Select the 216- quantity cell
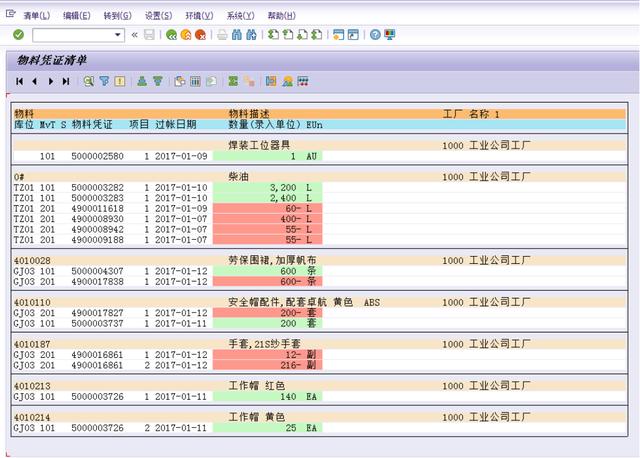 [268, 365]
